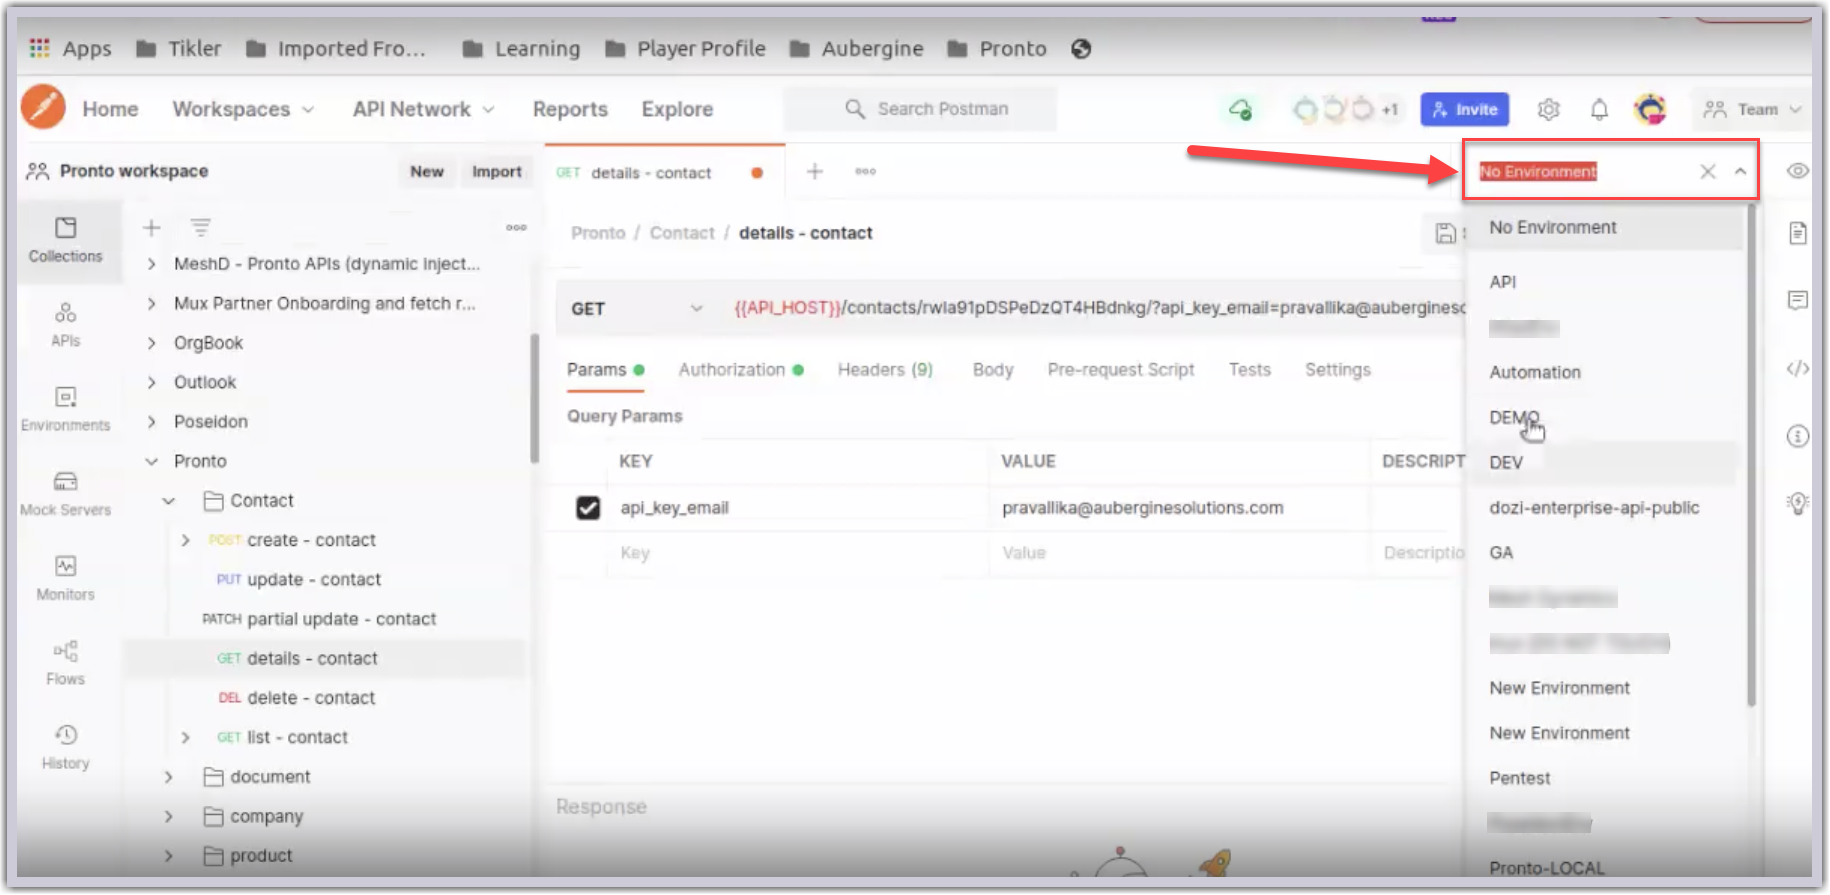The width and height of the screenshot is (1830, 895).
Task: Open the Team dropdown
Action: point(1752,109)
